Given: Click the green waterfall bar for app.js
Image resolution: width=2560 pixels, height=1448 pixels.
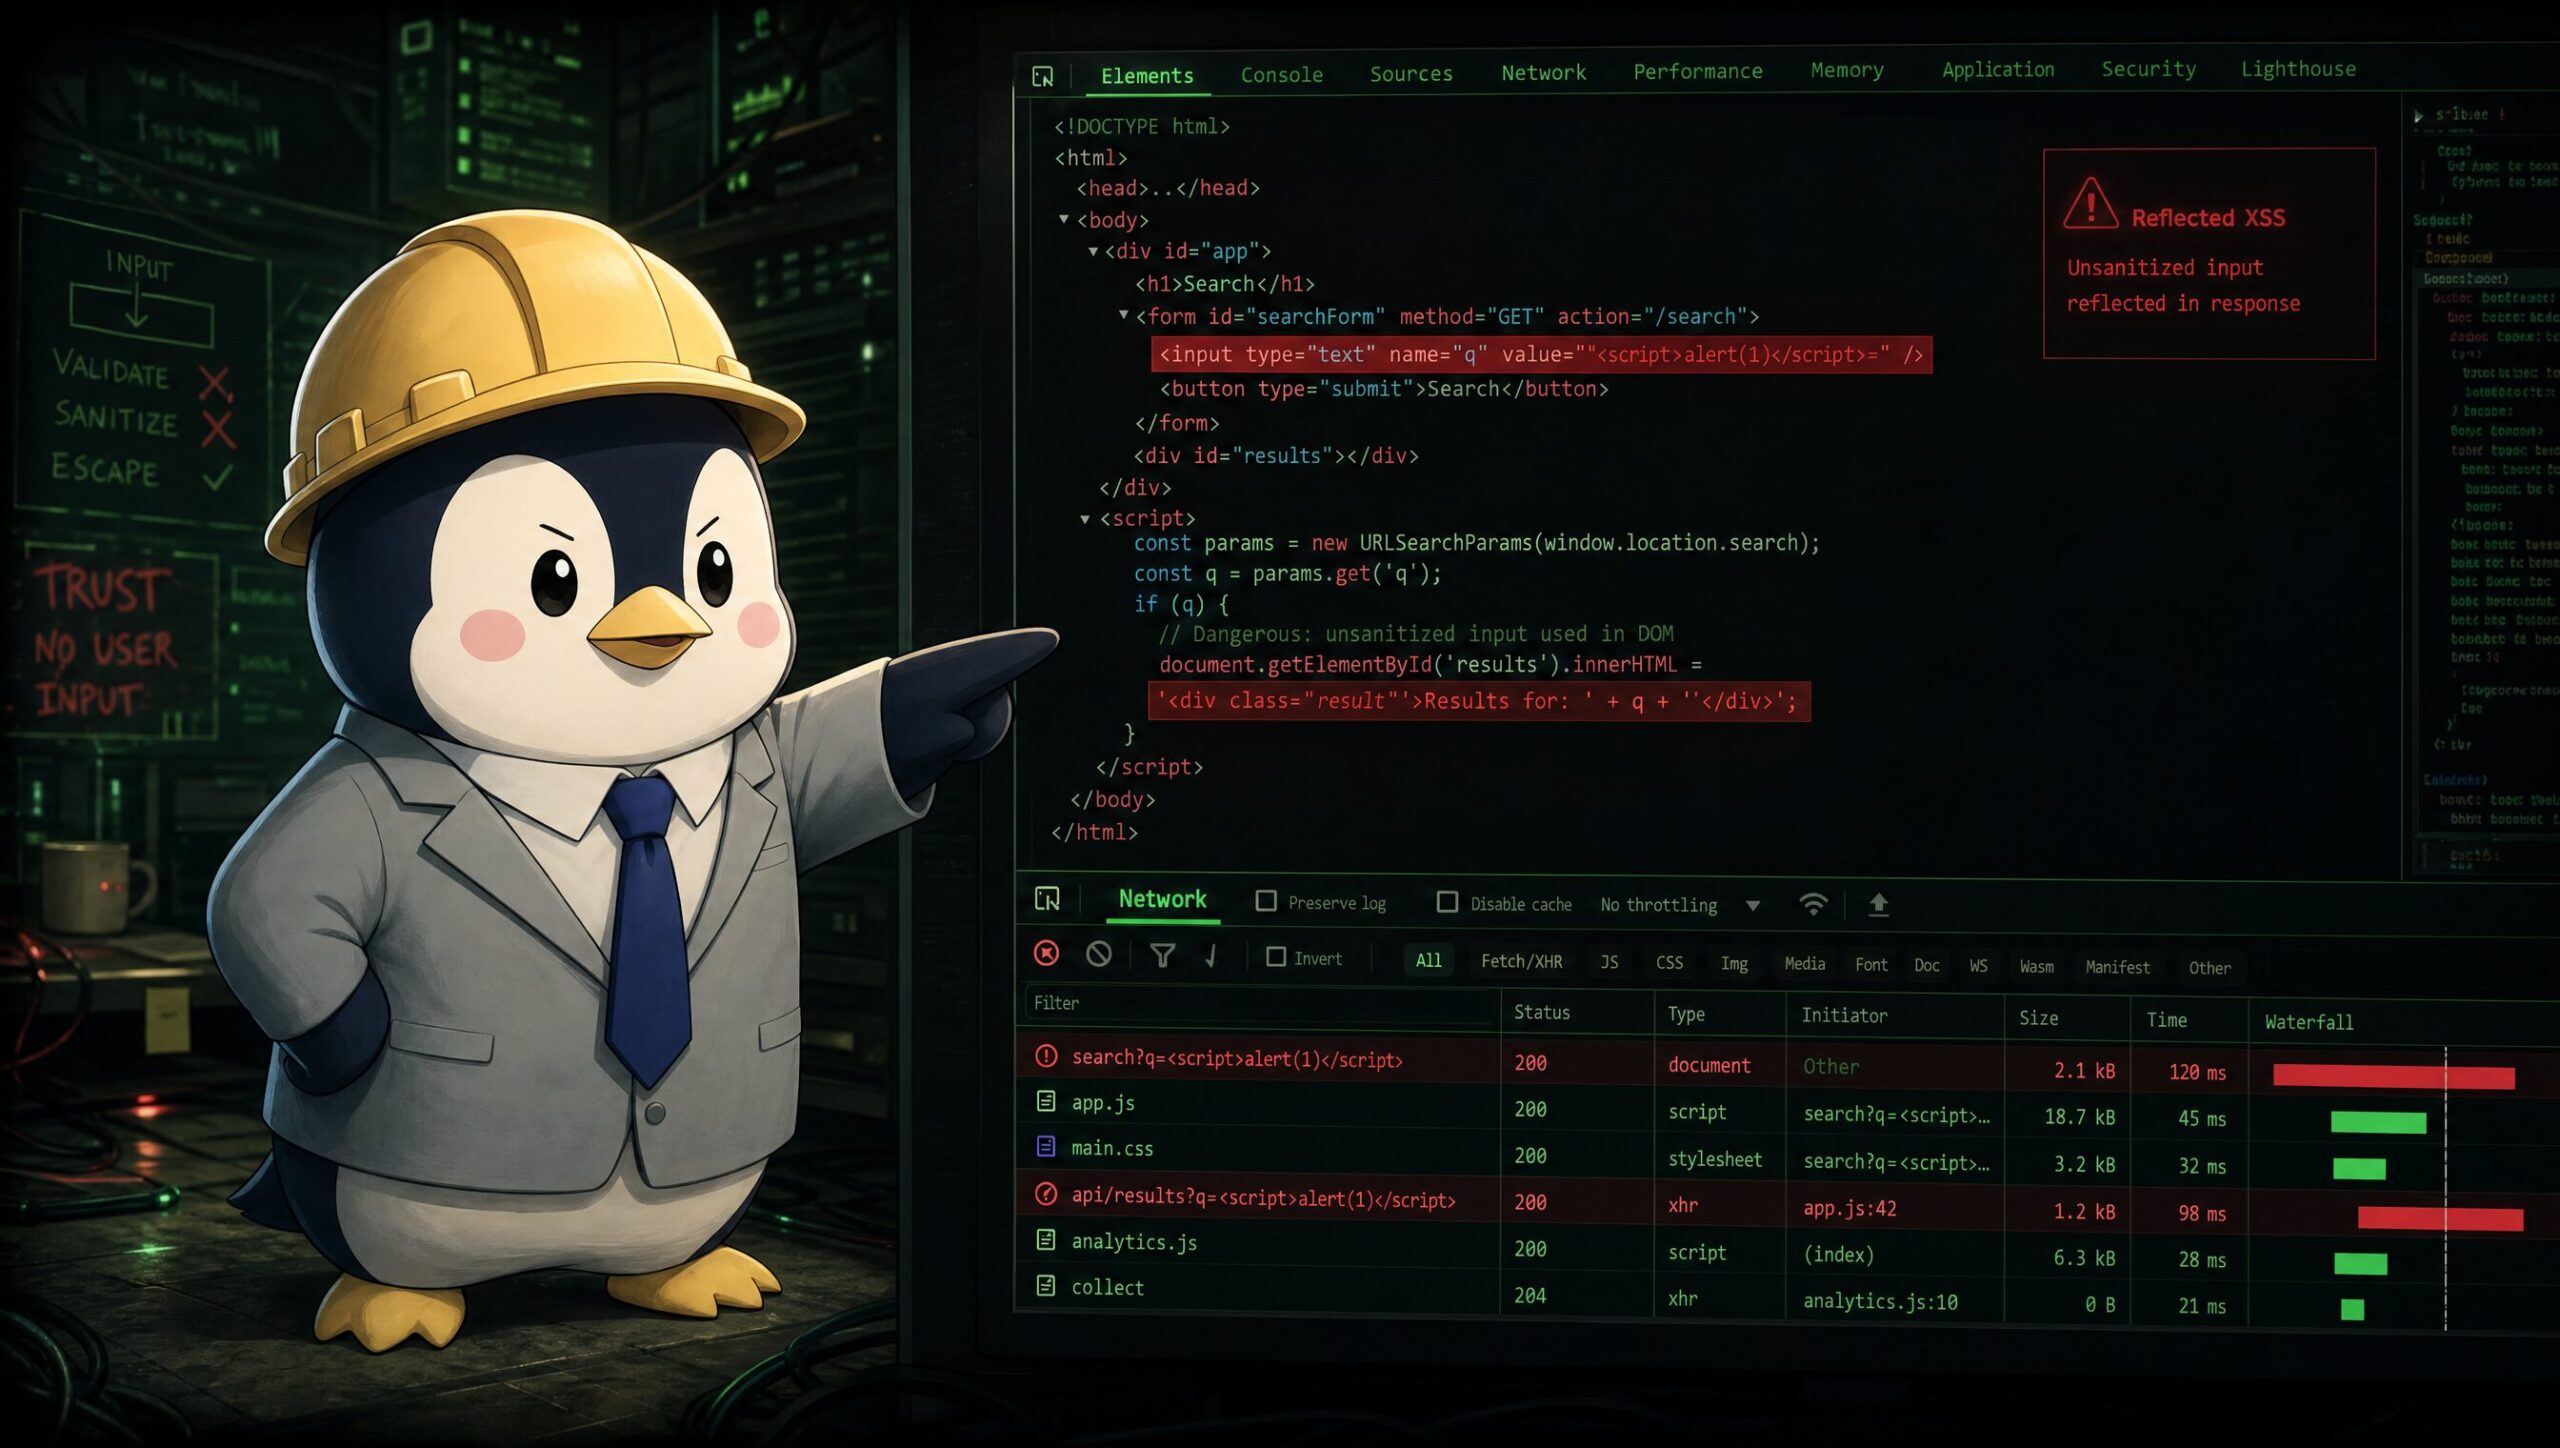Looking at the screenshot, I should [2378, 1122].
